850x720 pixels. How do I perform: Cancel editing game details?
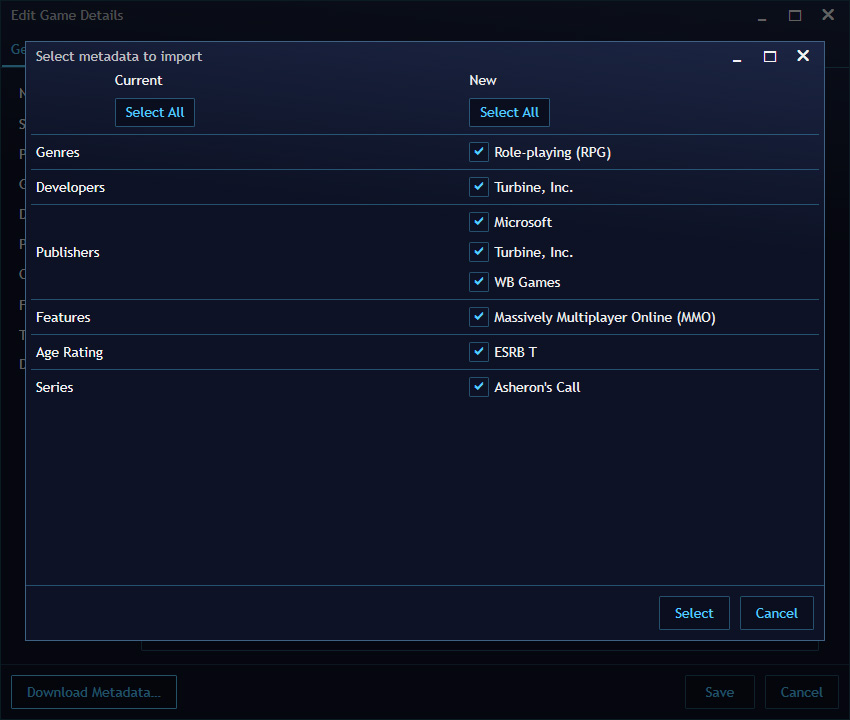tap(802, 692)
